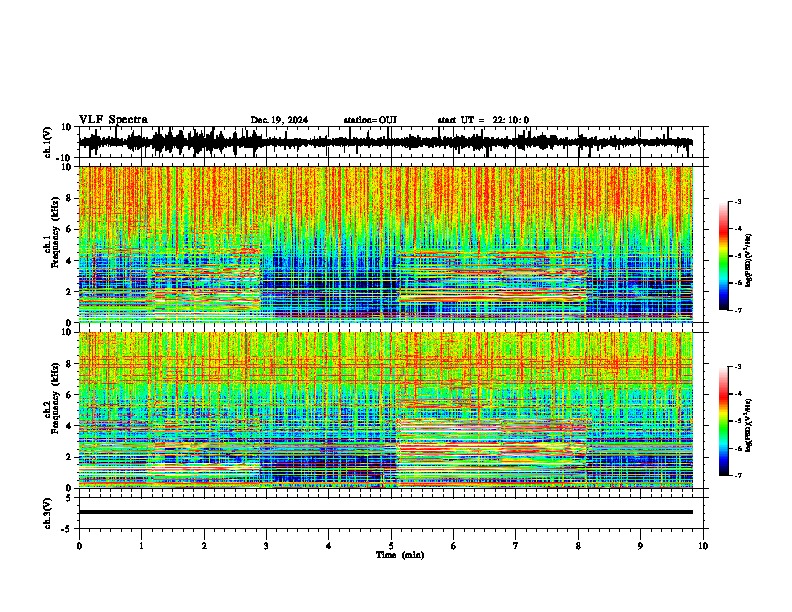Click time axis tick label '9'
The width and height of the screenshot is (792, 612).
640,546
